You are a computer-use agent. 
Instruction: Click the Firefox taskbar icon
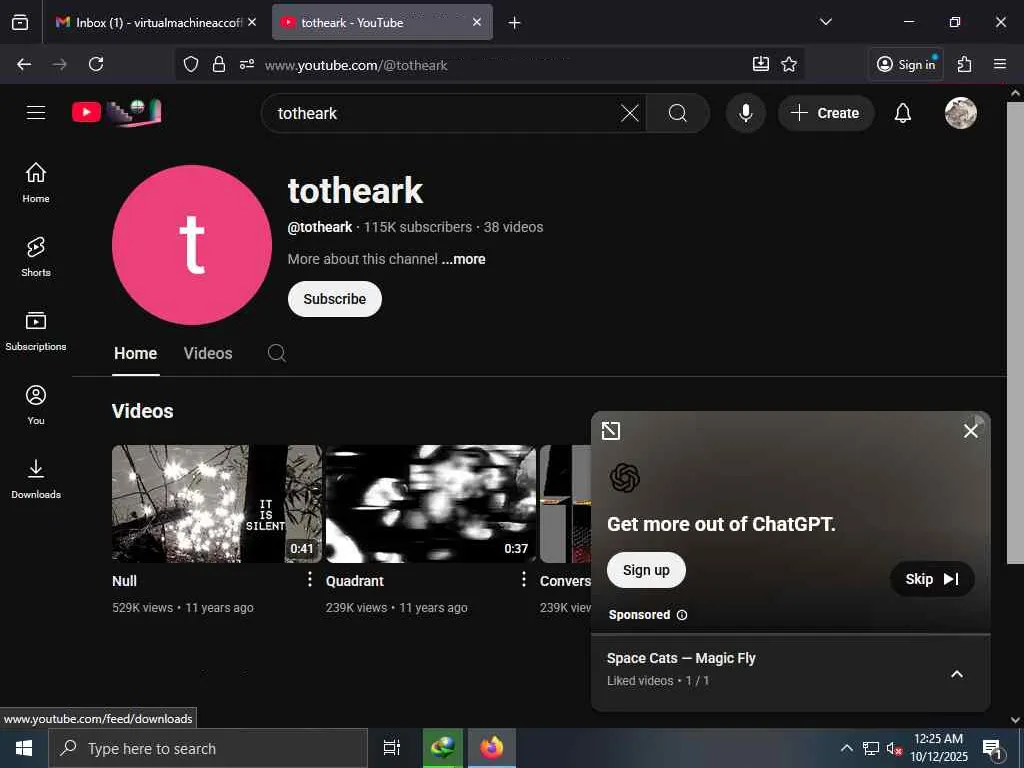tap(492, 748)
